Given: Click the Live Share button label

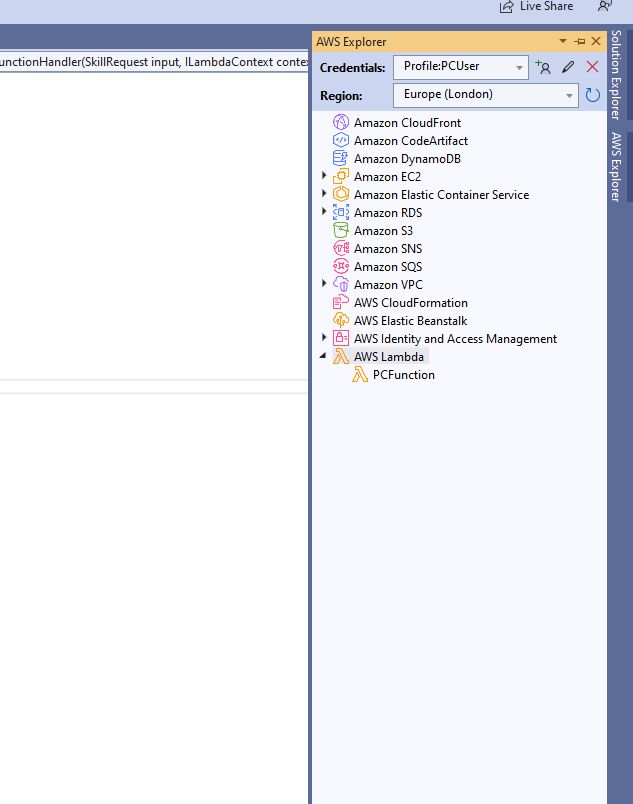Looking at the screenshot, I should point(546,6).
